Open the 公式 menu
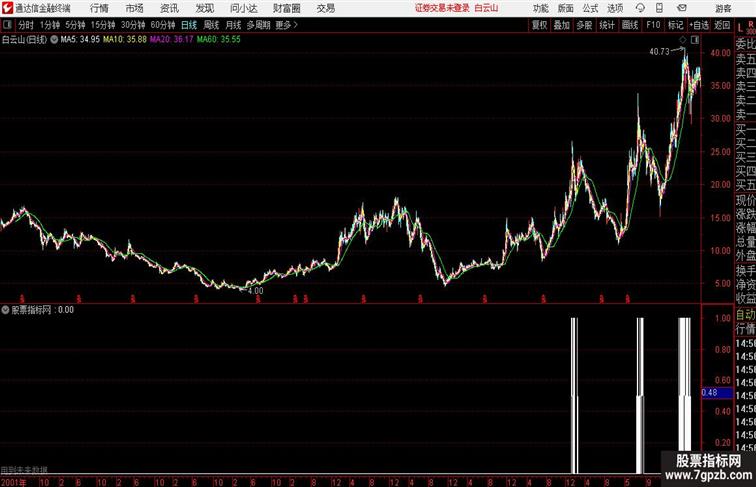The image size is (756, 487). click(590, 8)
